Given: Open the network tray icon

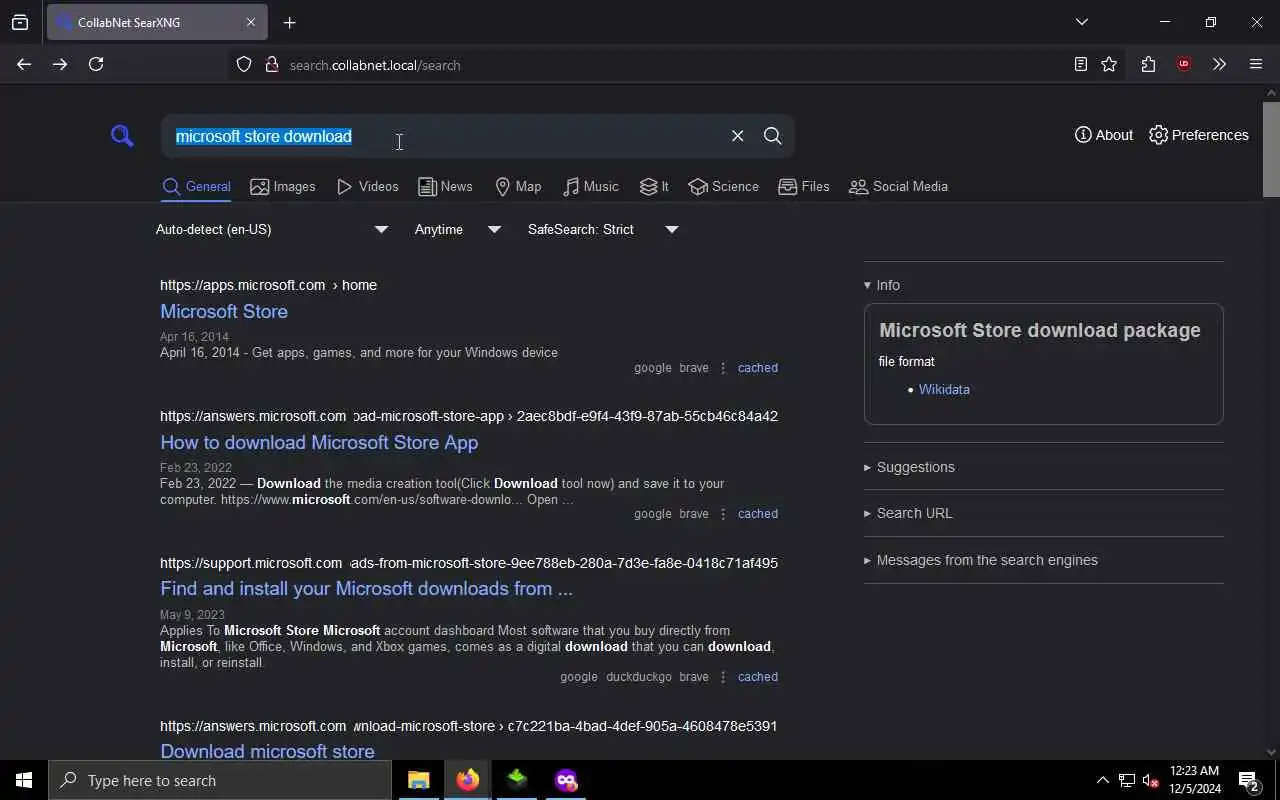Looking at the screenshot, I should coord(1127,781).
